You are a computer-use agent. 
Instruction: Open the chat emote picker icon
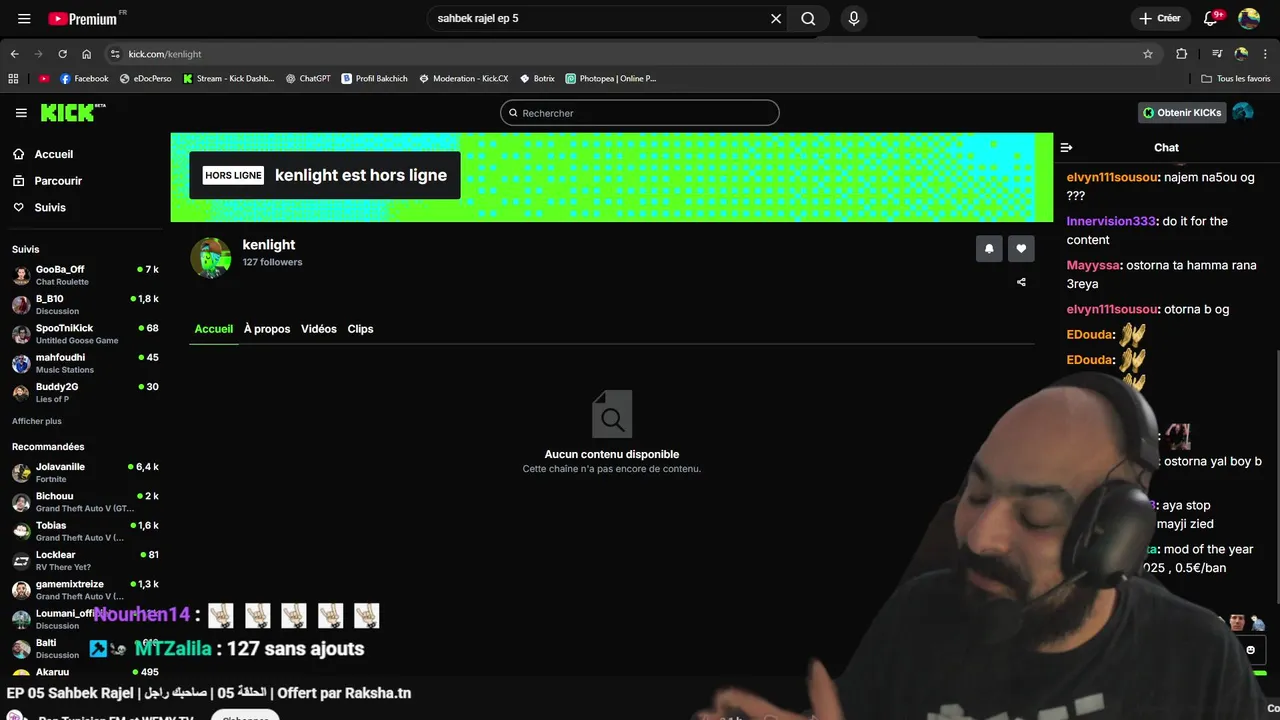point(1250,650)
